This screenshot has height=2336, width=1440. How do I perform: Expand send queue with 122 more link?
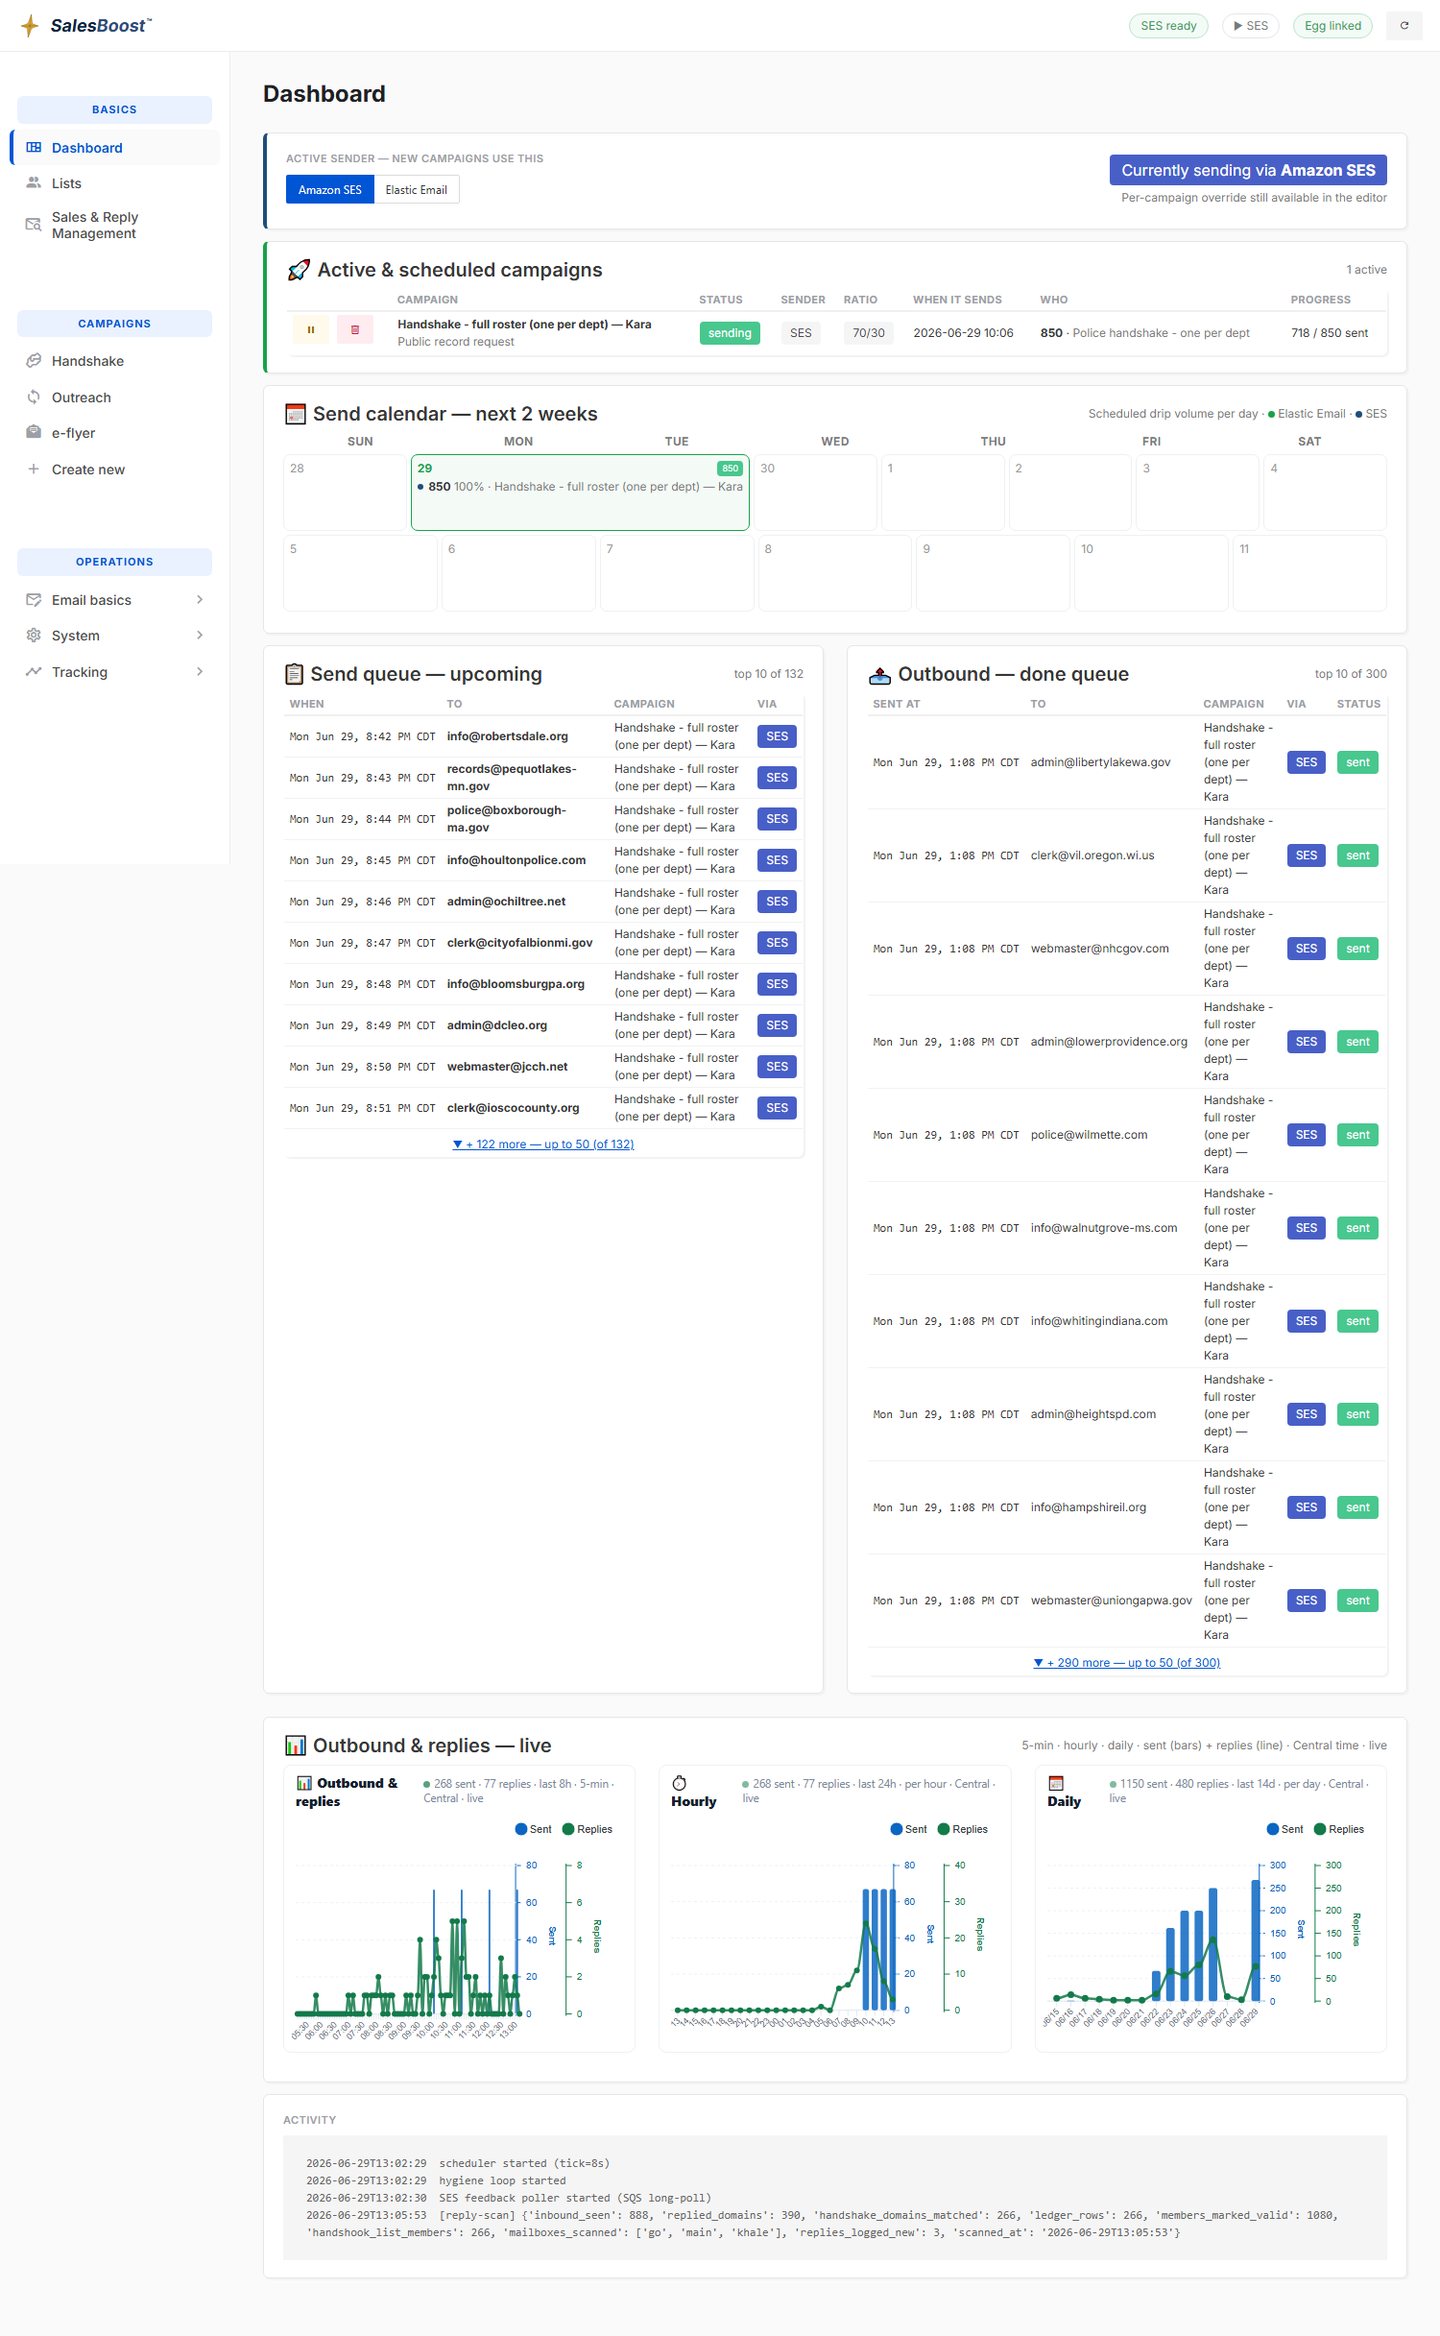(543, 1144)
